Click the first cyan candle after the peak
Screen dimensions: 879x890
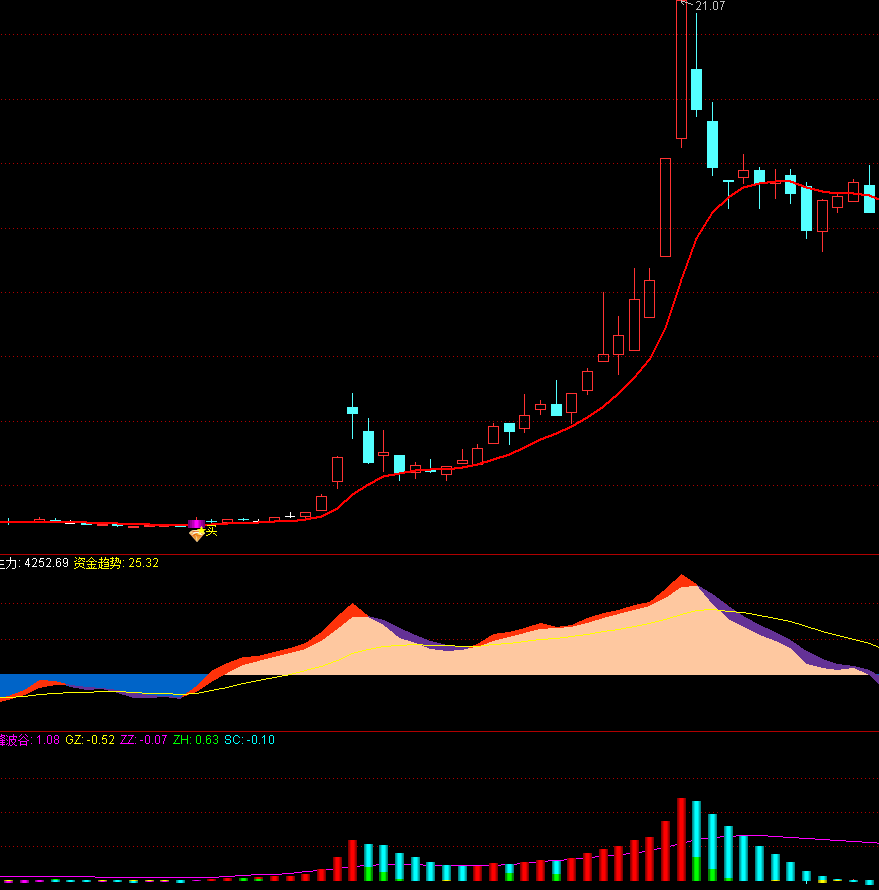coord(696,88)
